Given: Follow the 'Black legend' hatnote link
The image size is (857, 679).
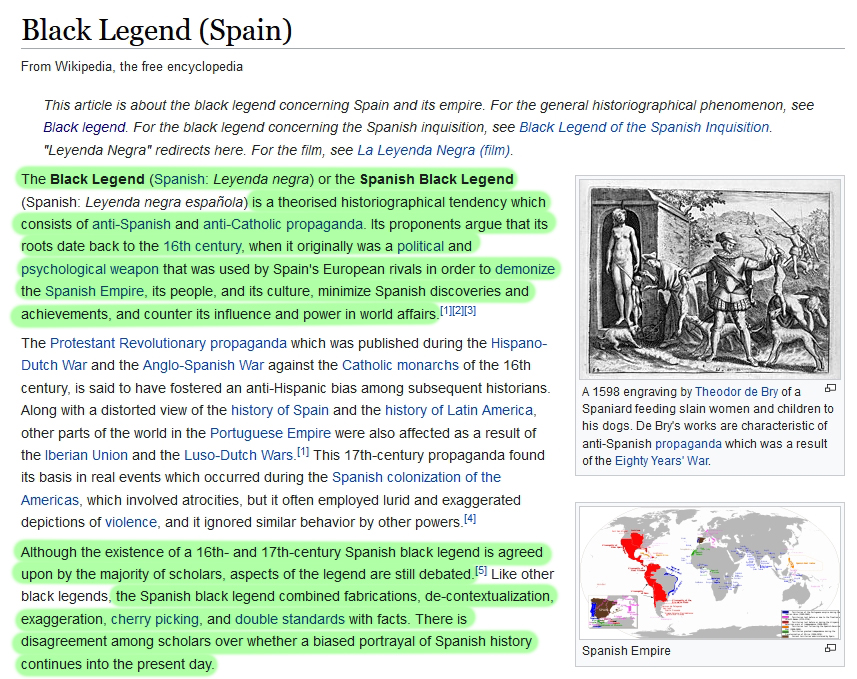Looking at the screenshot, I should tap(84, 127).
